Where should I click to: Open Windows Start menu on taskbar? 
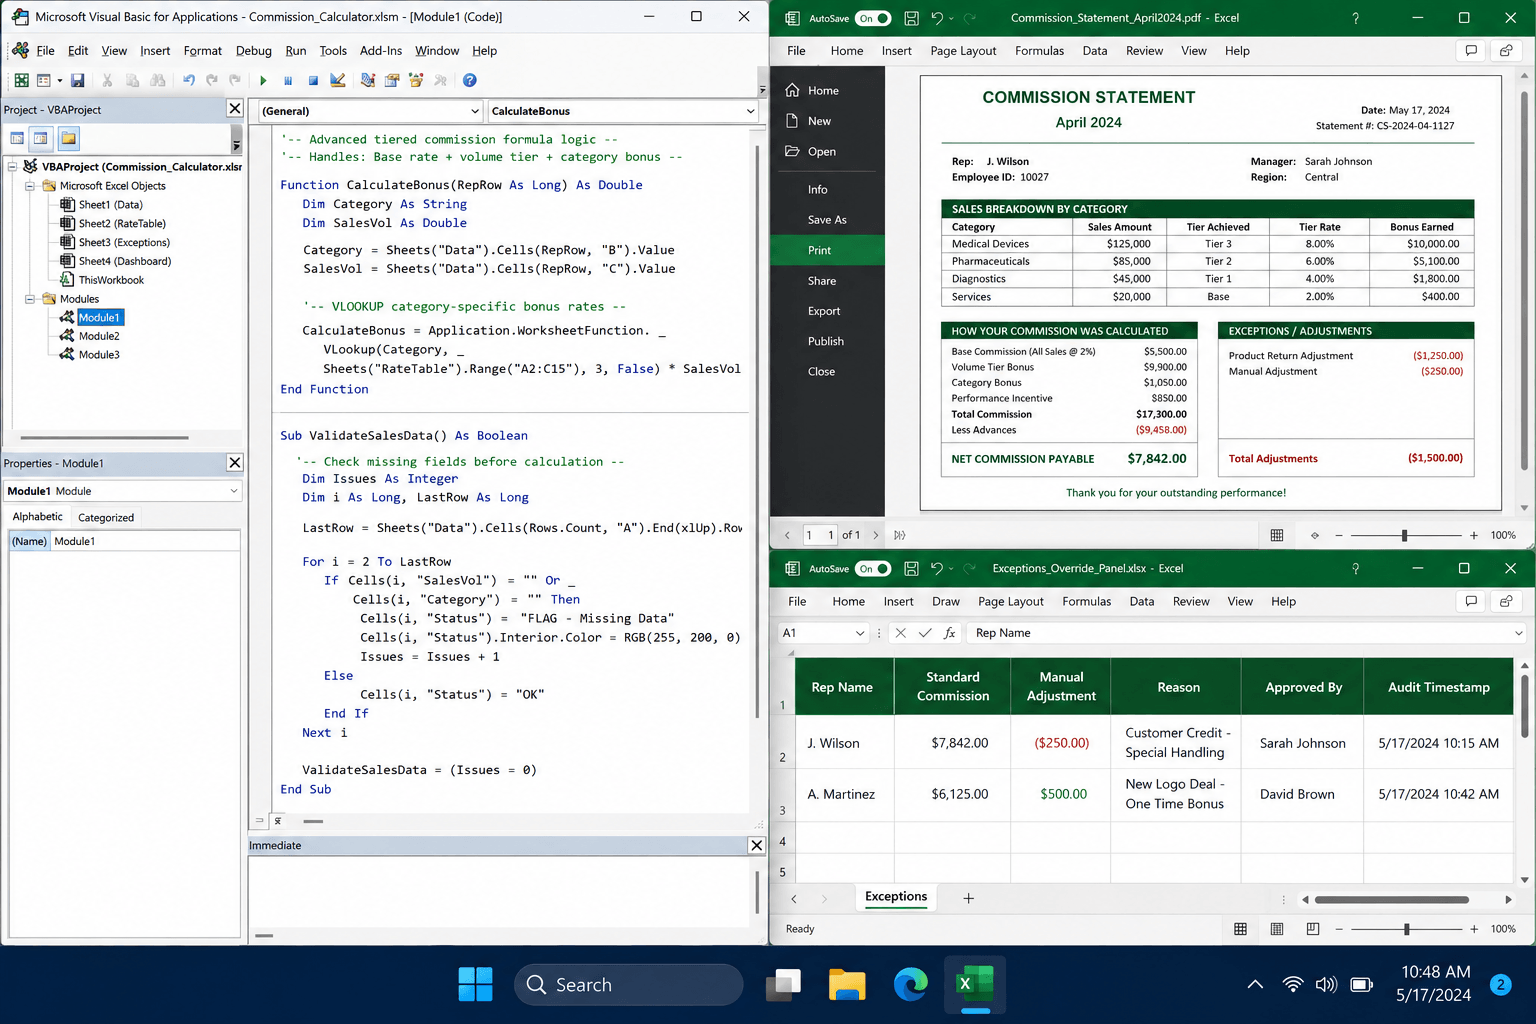tap(476, 985)
